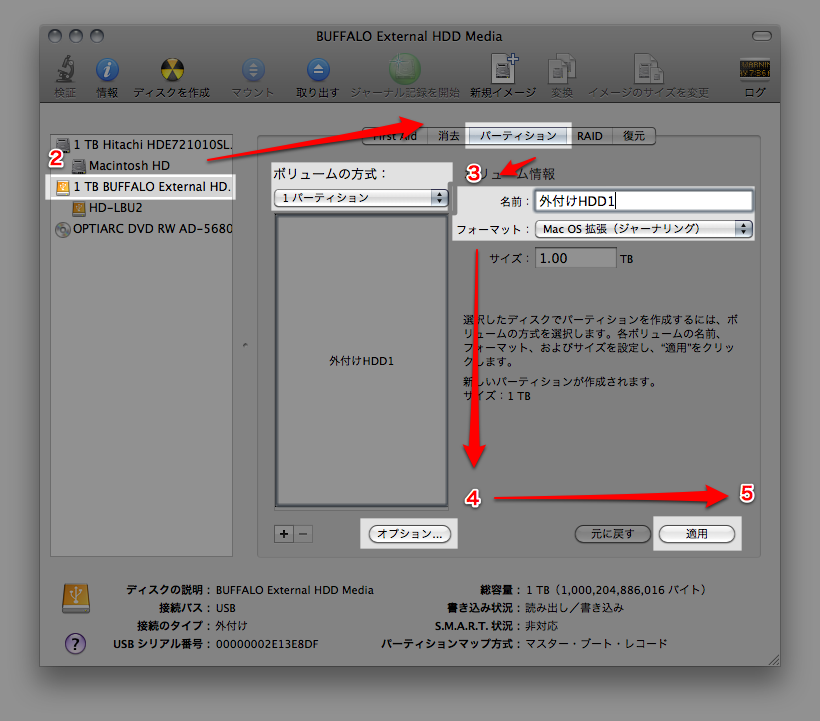Image resolution: width=820 pixels, height=721 pixels.
Task: Select HD-LBU2 volume
Action: (x=142, y=208)
